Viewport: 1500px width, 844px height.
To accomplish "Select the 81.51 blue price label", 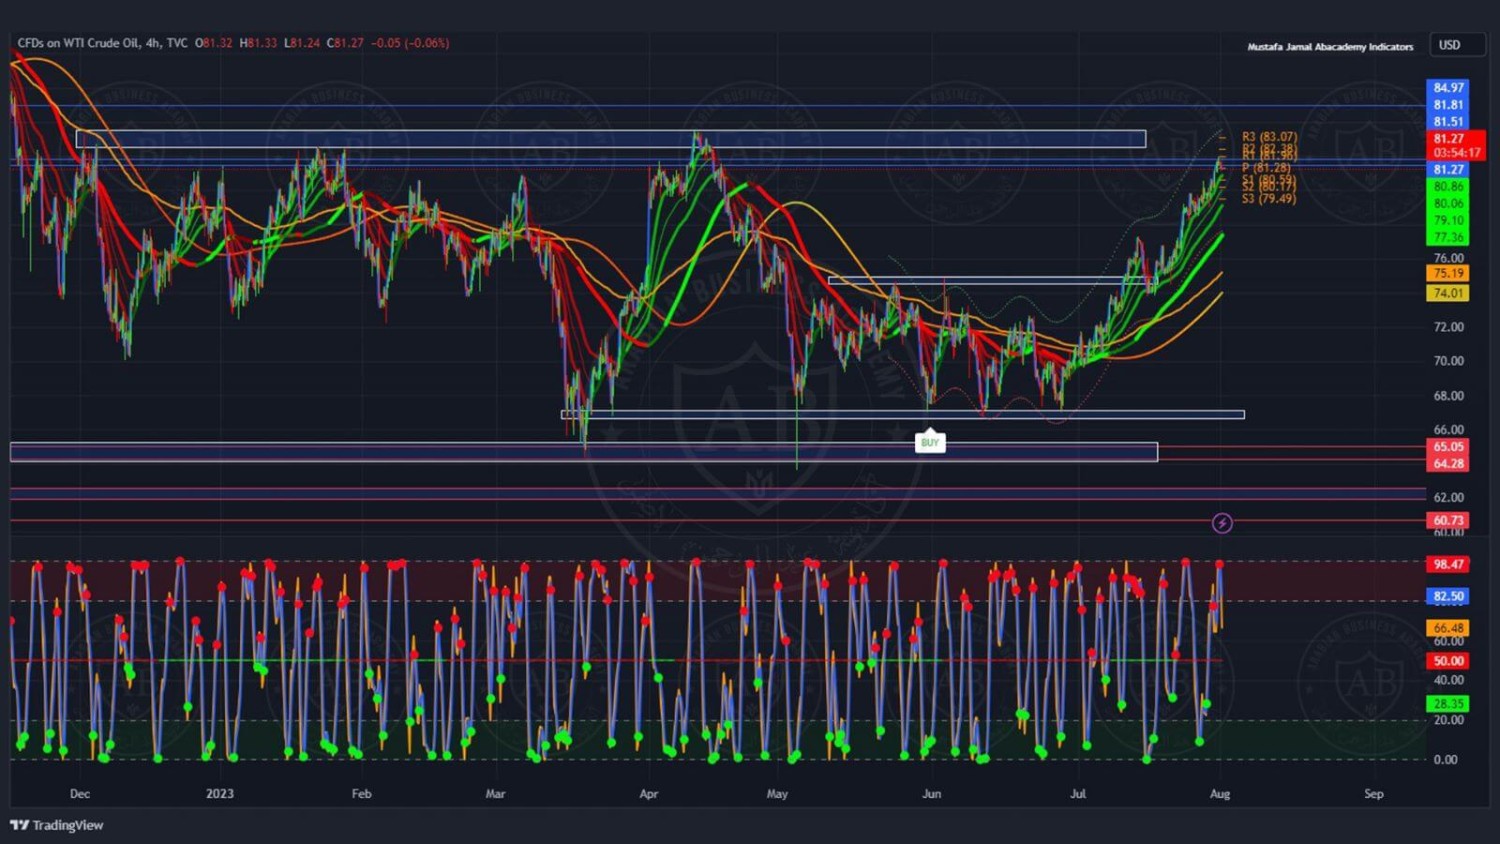I will tap(1448, 122).
